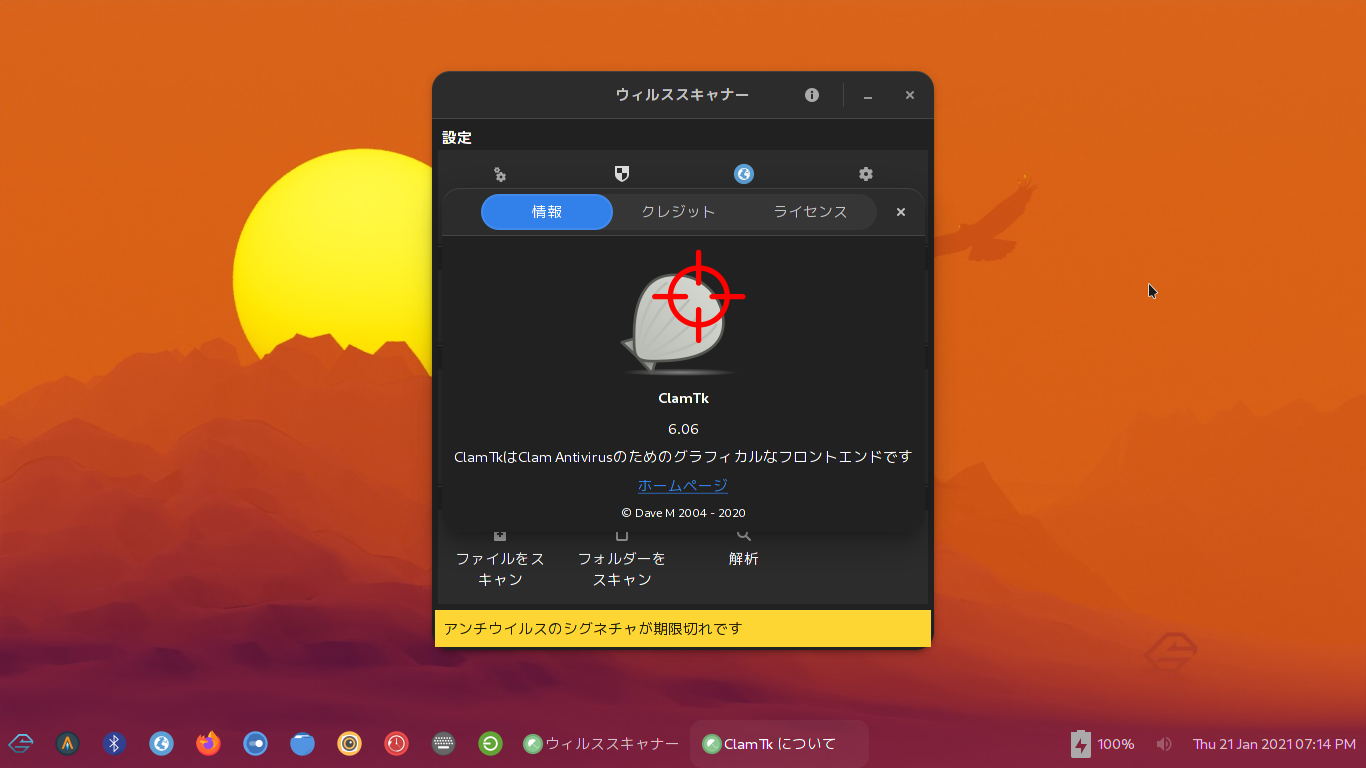Open the clock showing Thu 21 Jan 2021

click(1274, 744)
